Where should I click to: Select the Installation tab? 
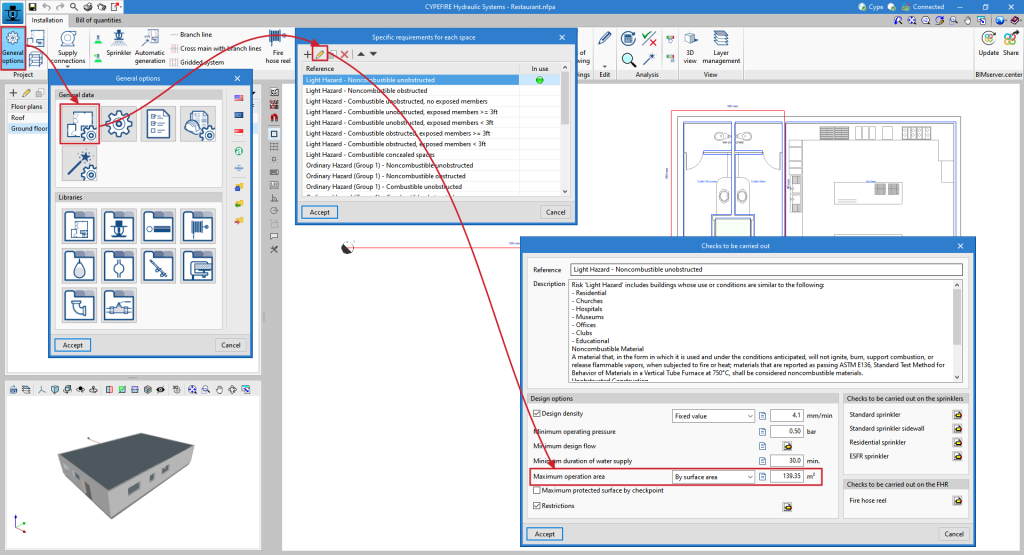click(47, 20)
